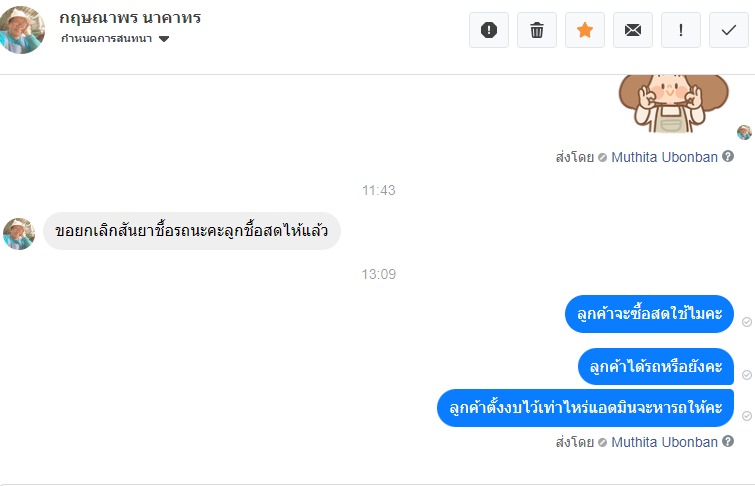This screenshot has height=486, width=755.
Task: Toggle the orange star follow-up icon
Action: pyautogui.click(x=585, y=30)
